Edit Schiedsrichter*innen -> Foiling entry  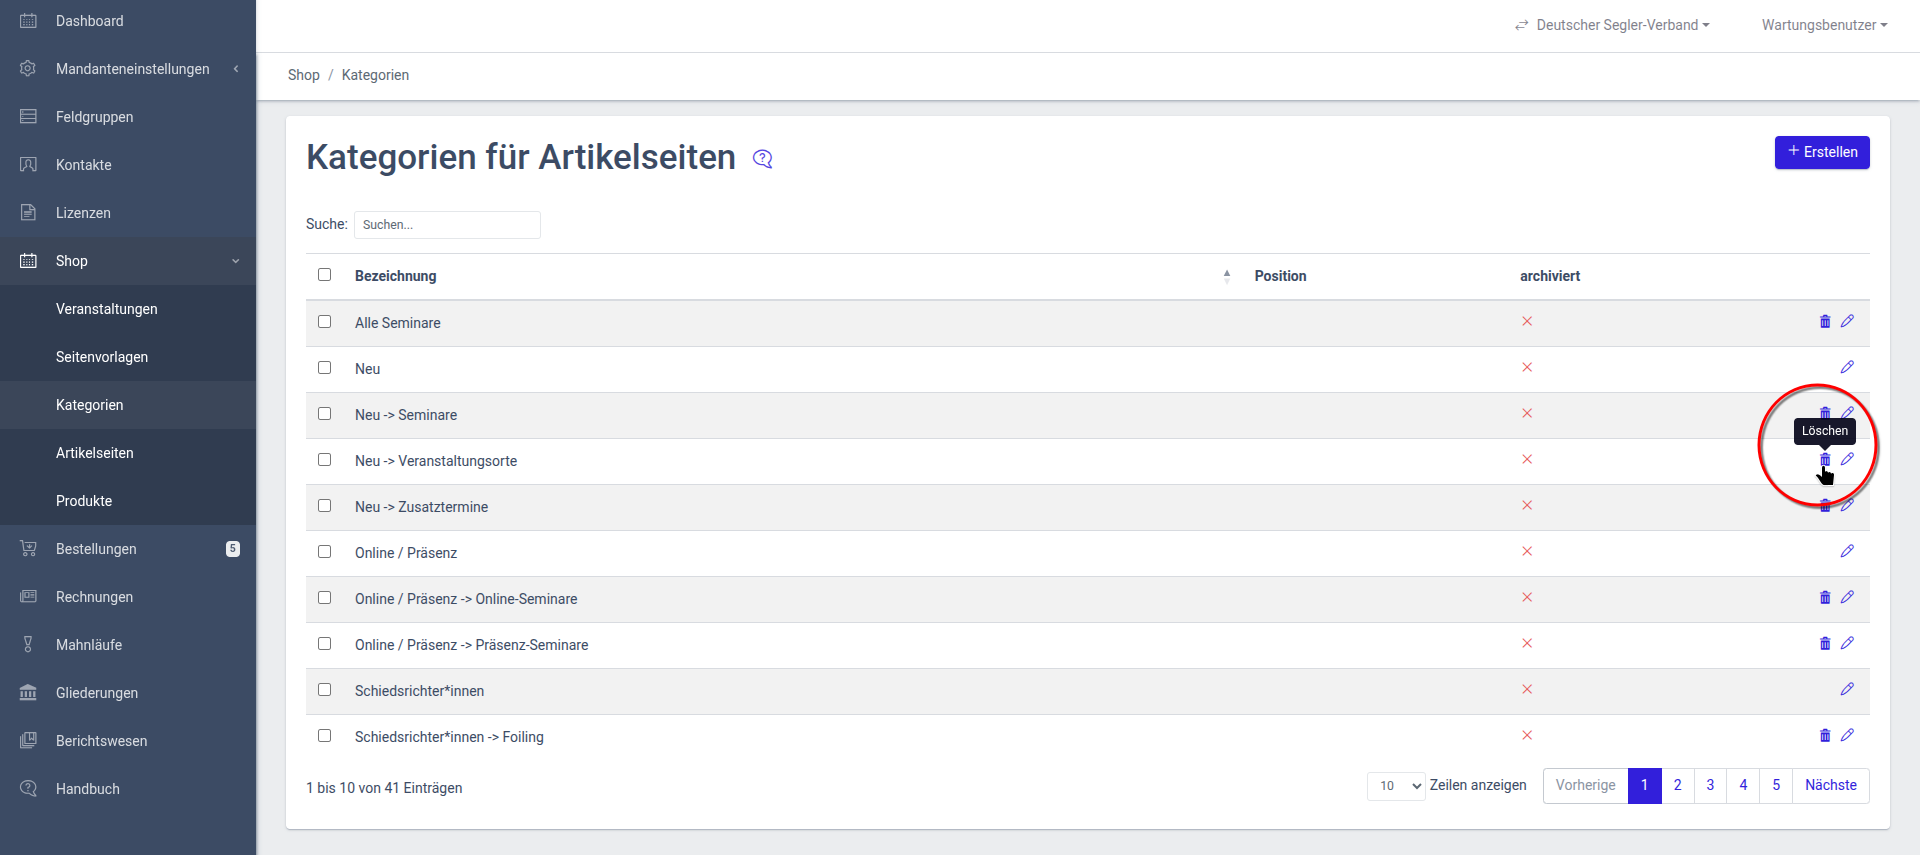(x=1847, y=735)
